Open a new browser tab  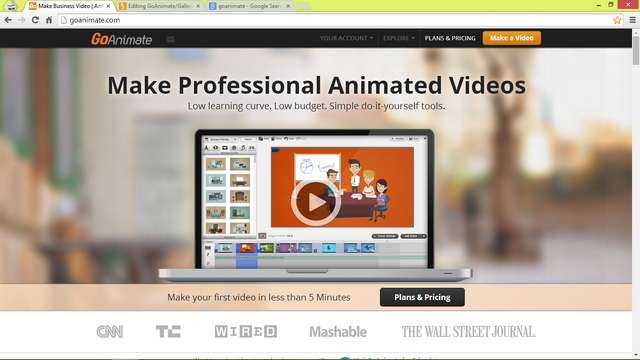click(303, 6)
